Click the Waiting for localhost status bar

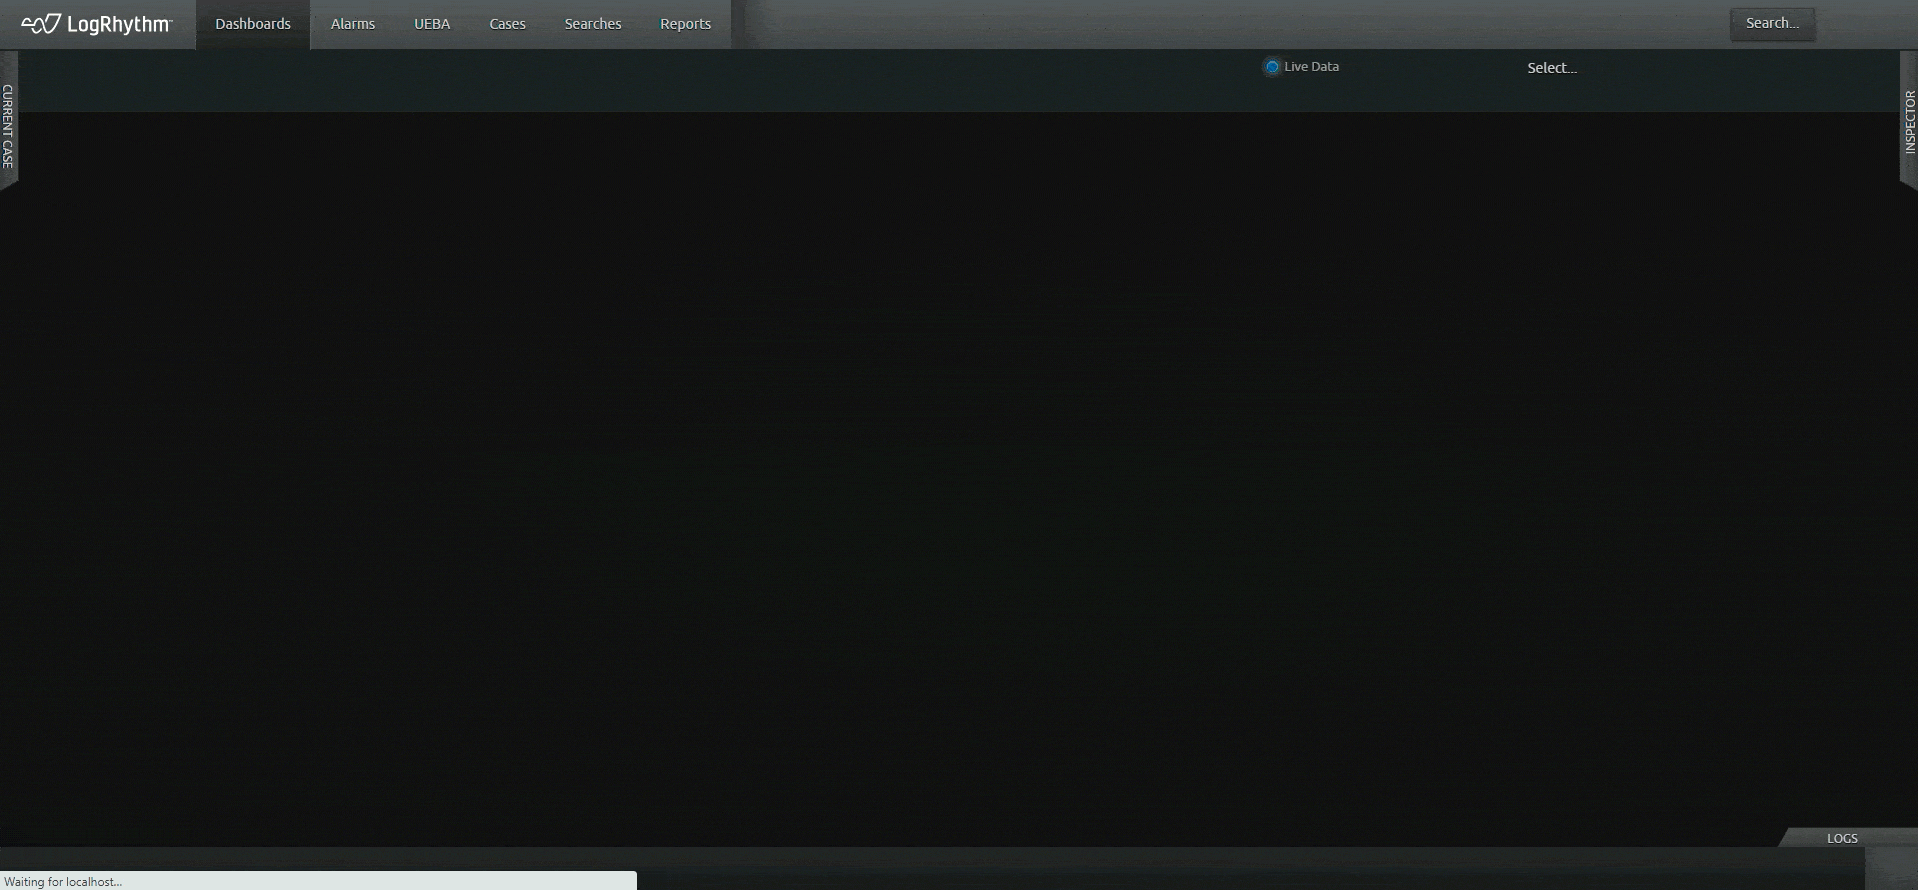(x=318, y=881)
